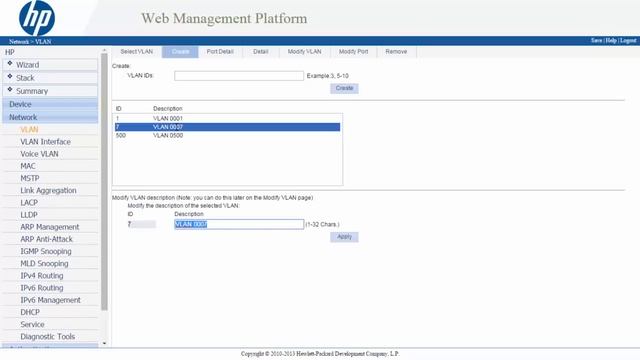Open IPv6 Routing page
This screenshot has height=360, width=640.
pyautogui.click(x=42, y=288)
